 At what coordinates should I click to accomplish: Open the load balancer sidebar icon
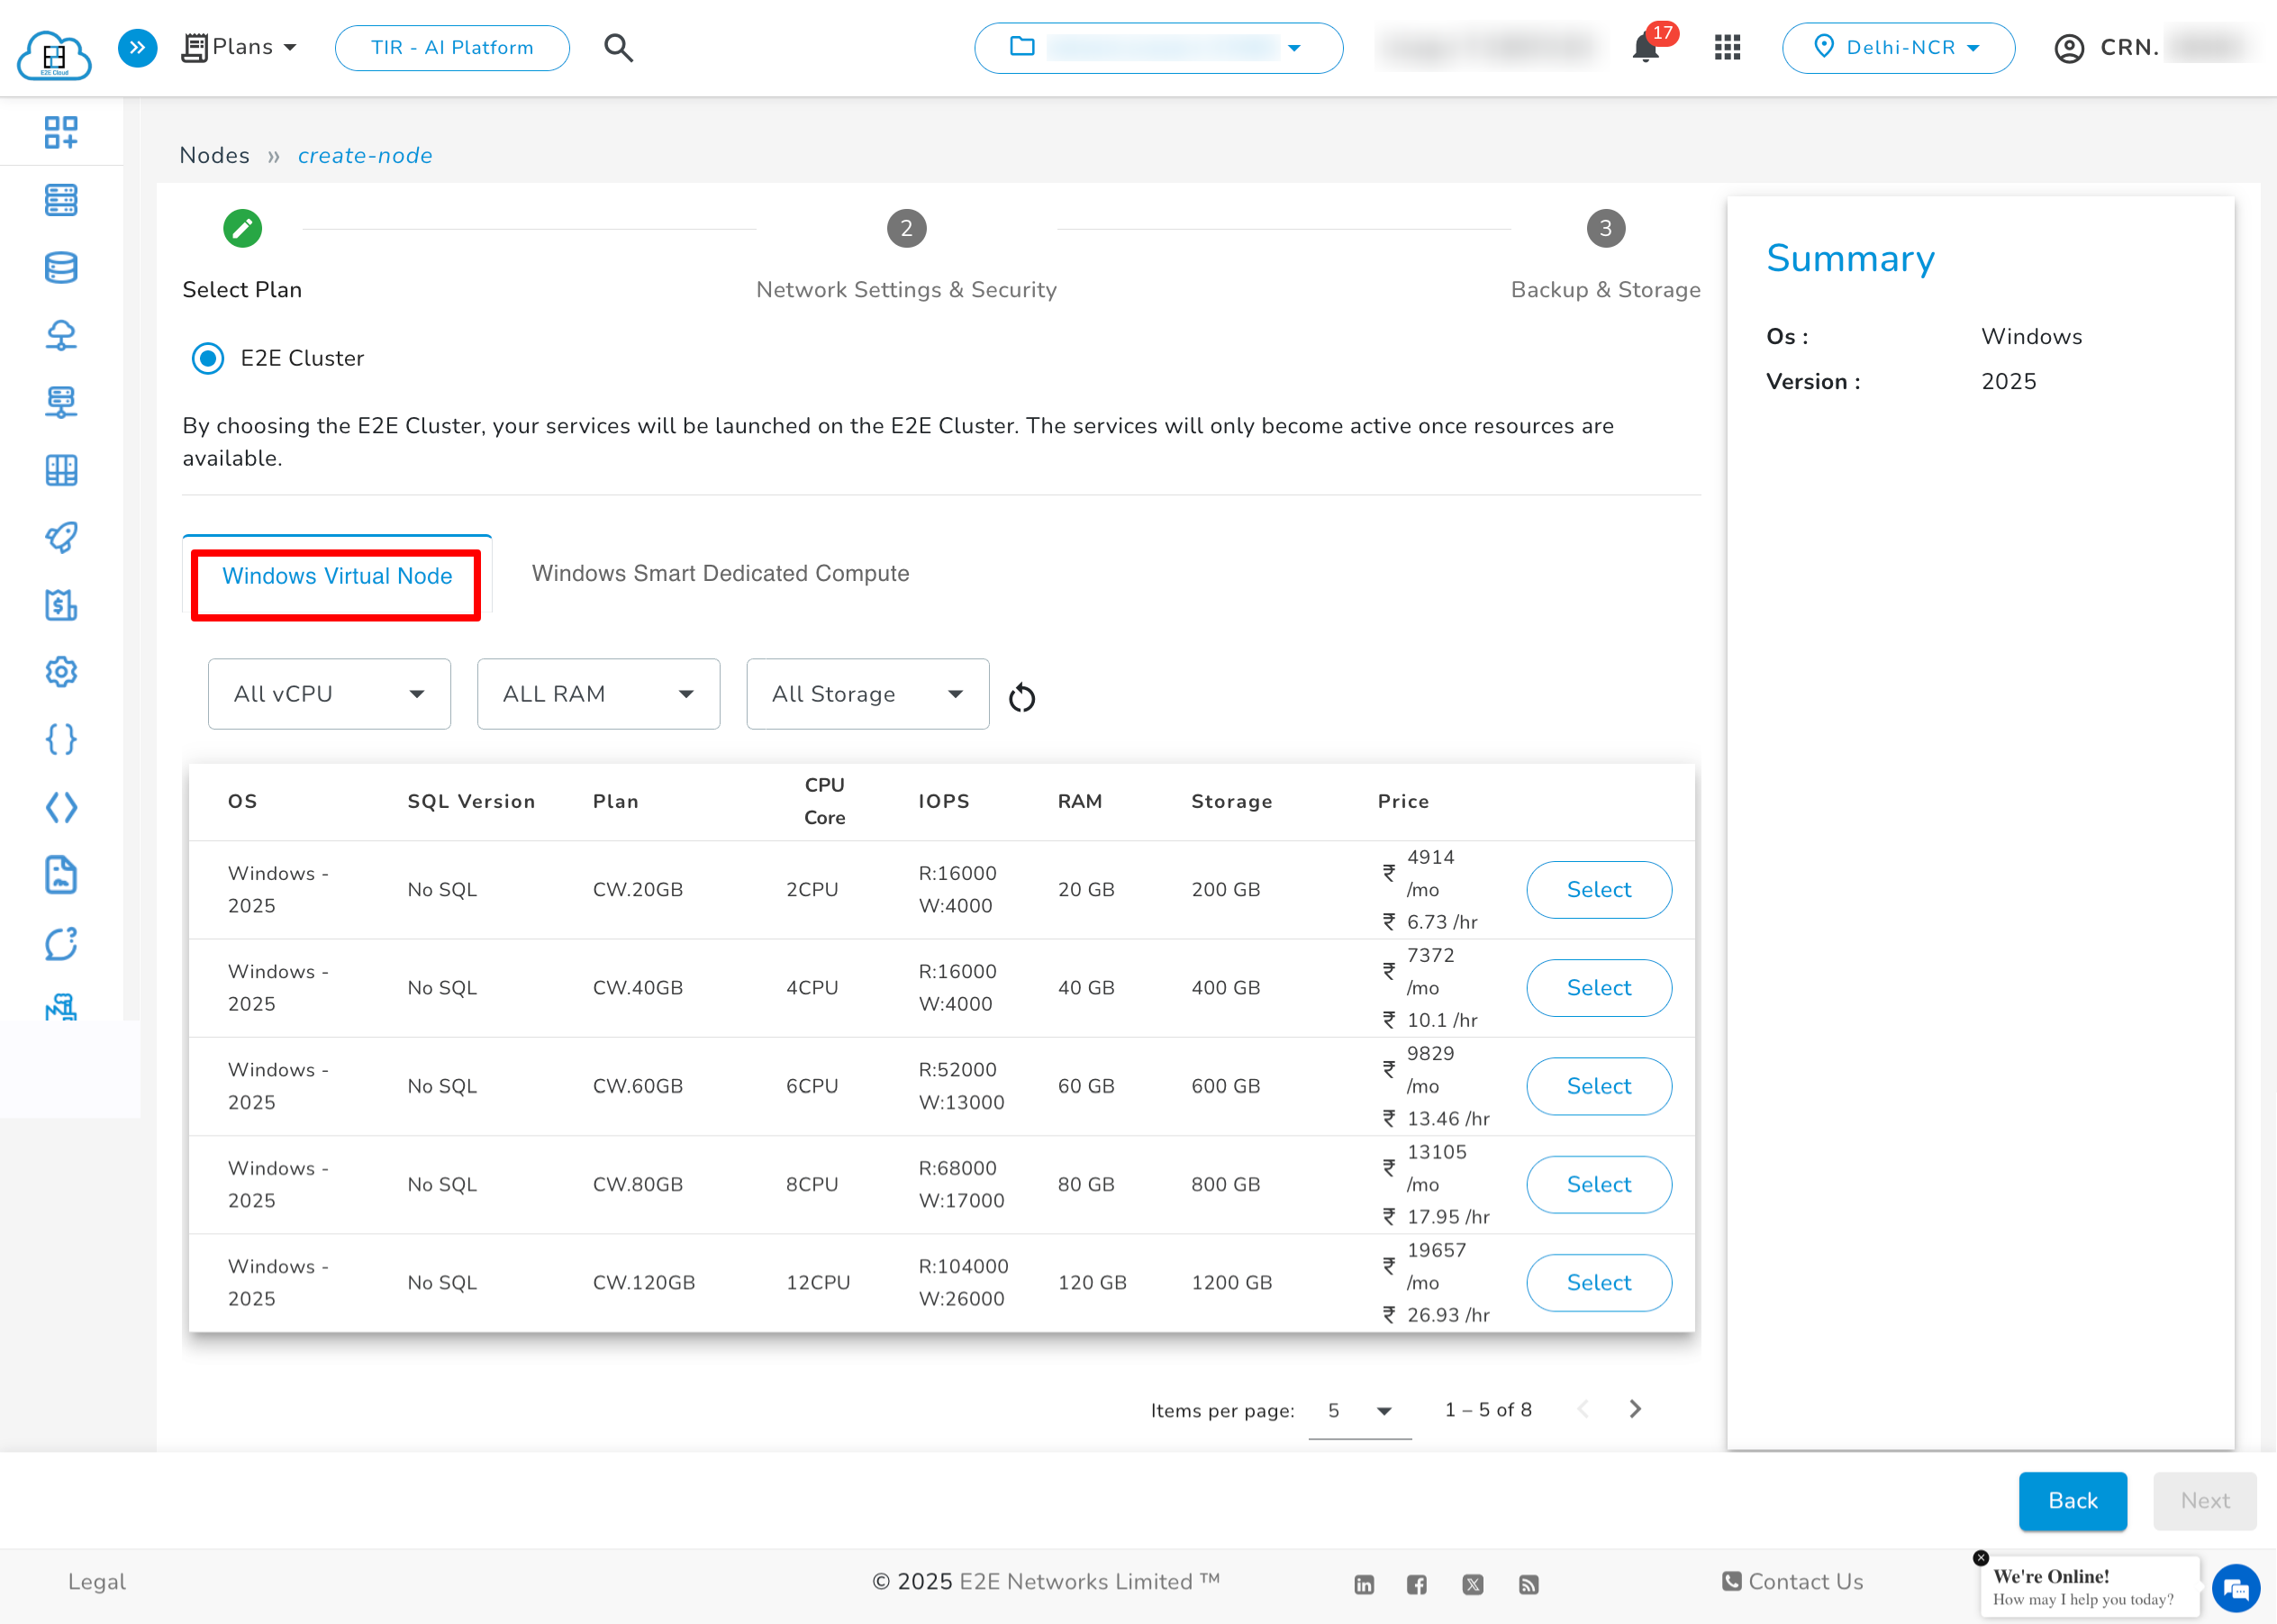61,402
